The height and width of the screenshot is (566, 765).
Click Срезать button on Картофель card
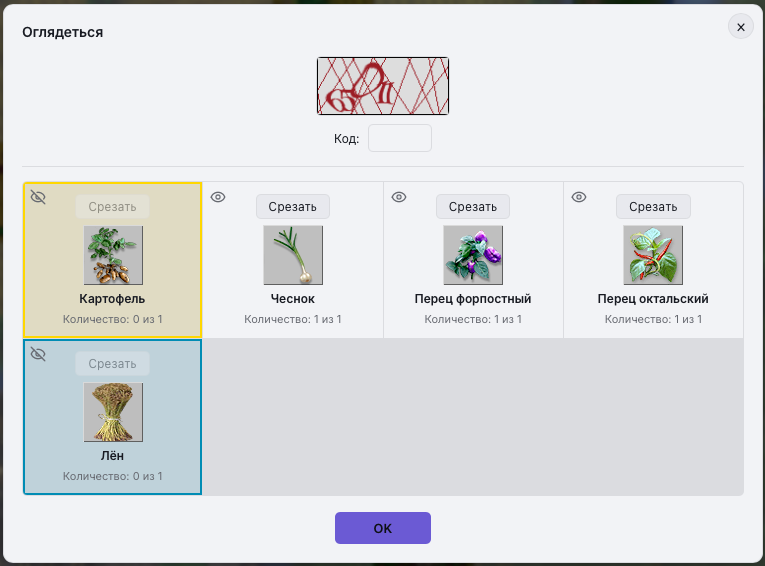(113, 207)
